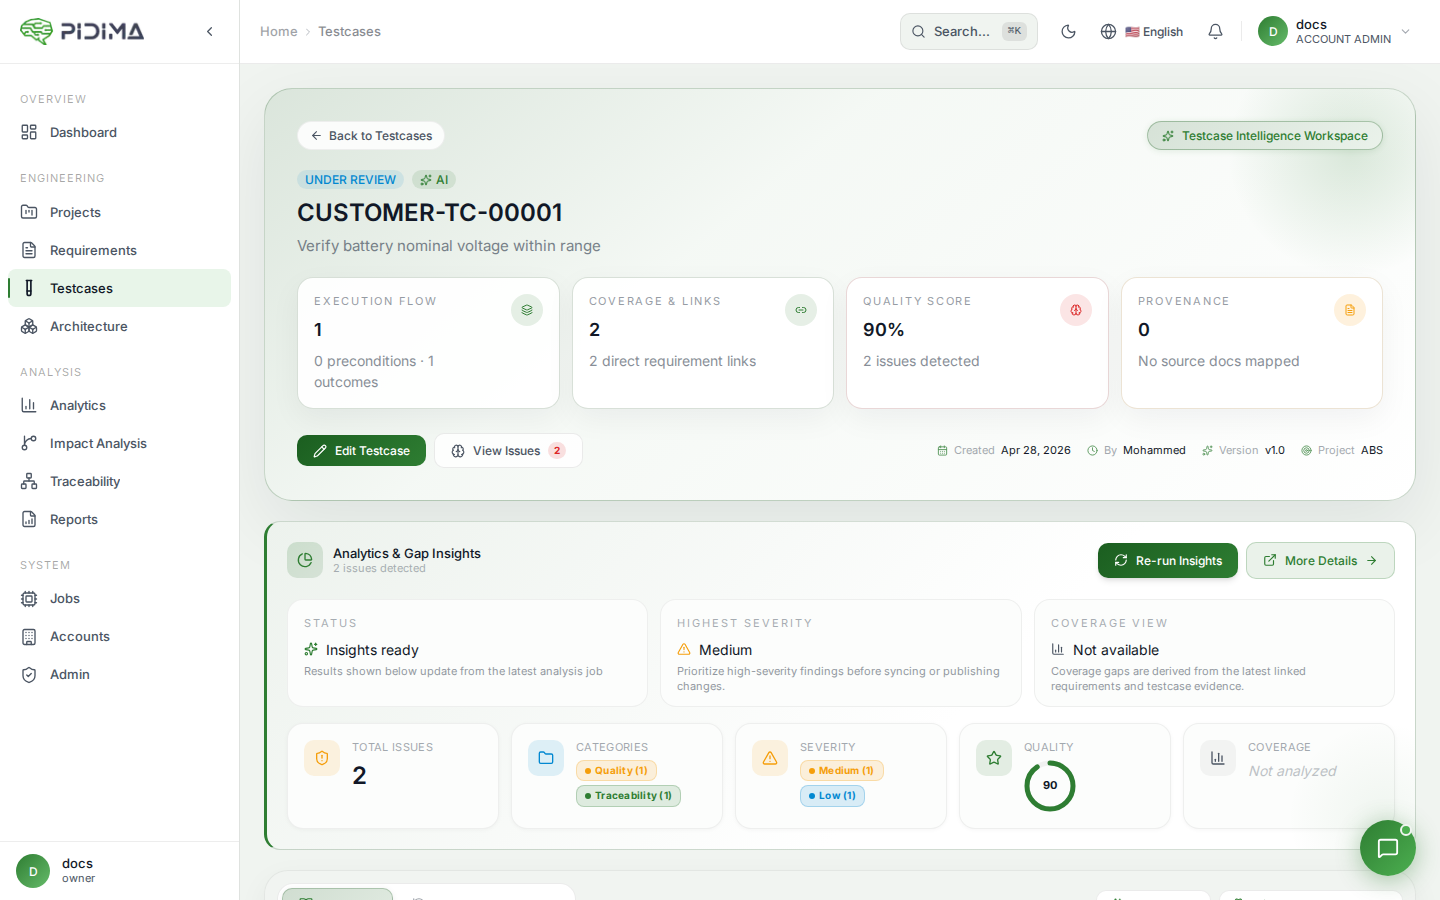1440x900 pixels.
Task: Click the Medium severity warning icon
Action: click(684, 649)
